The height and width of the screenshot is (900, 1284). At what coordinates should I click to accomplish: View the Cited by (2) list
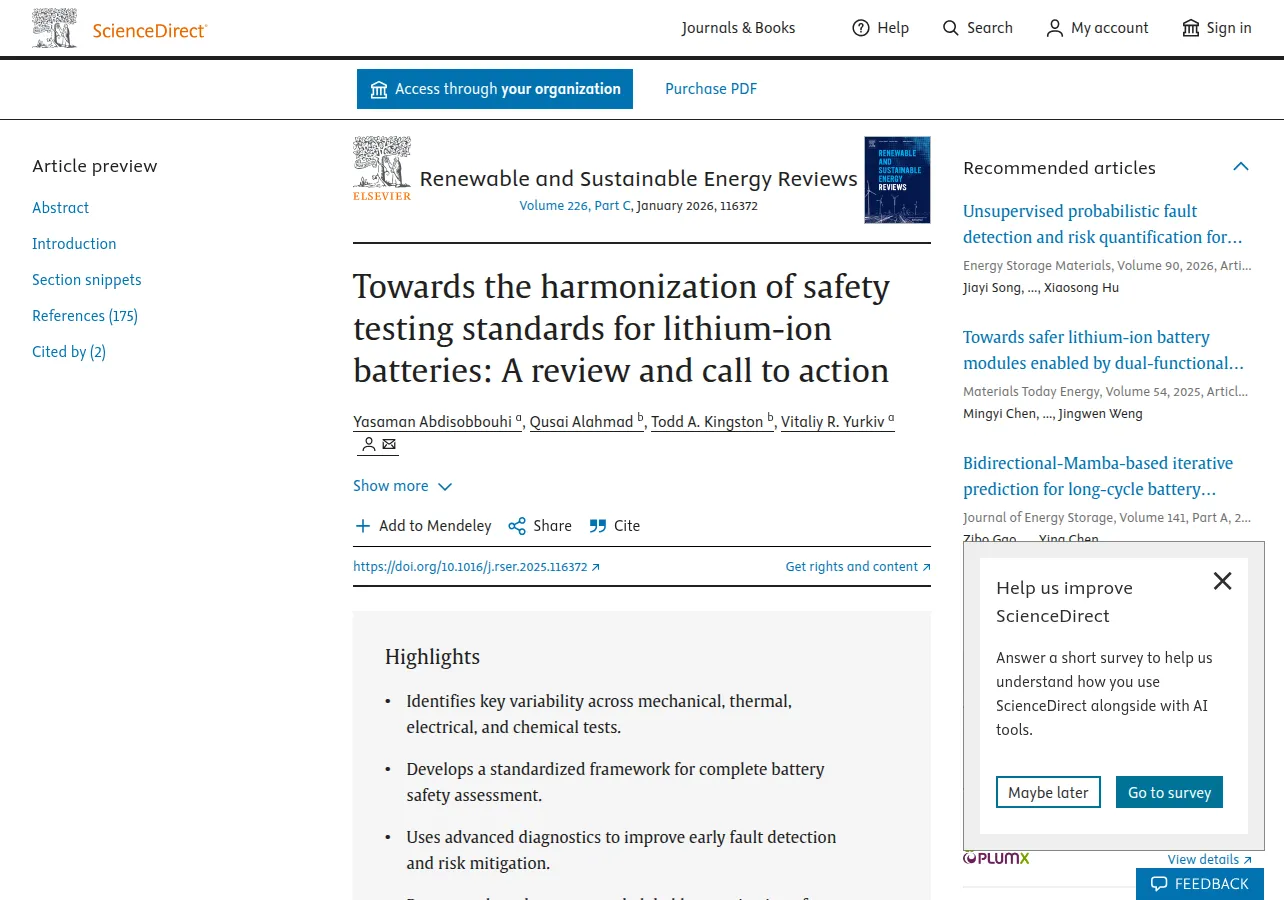(x=69, y=352)
